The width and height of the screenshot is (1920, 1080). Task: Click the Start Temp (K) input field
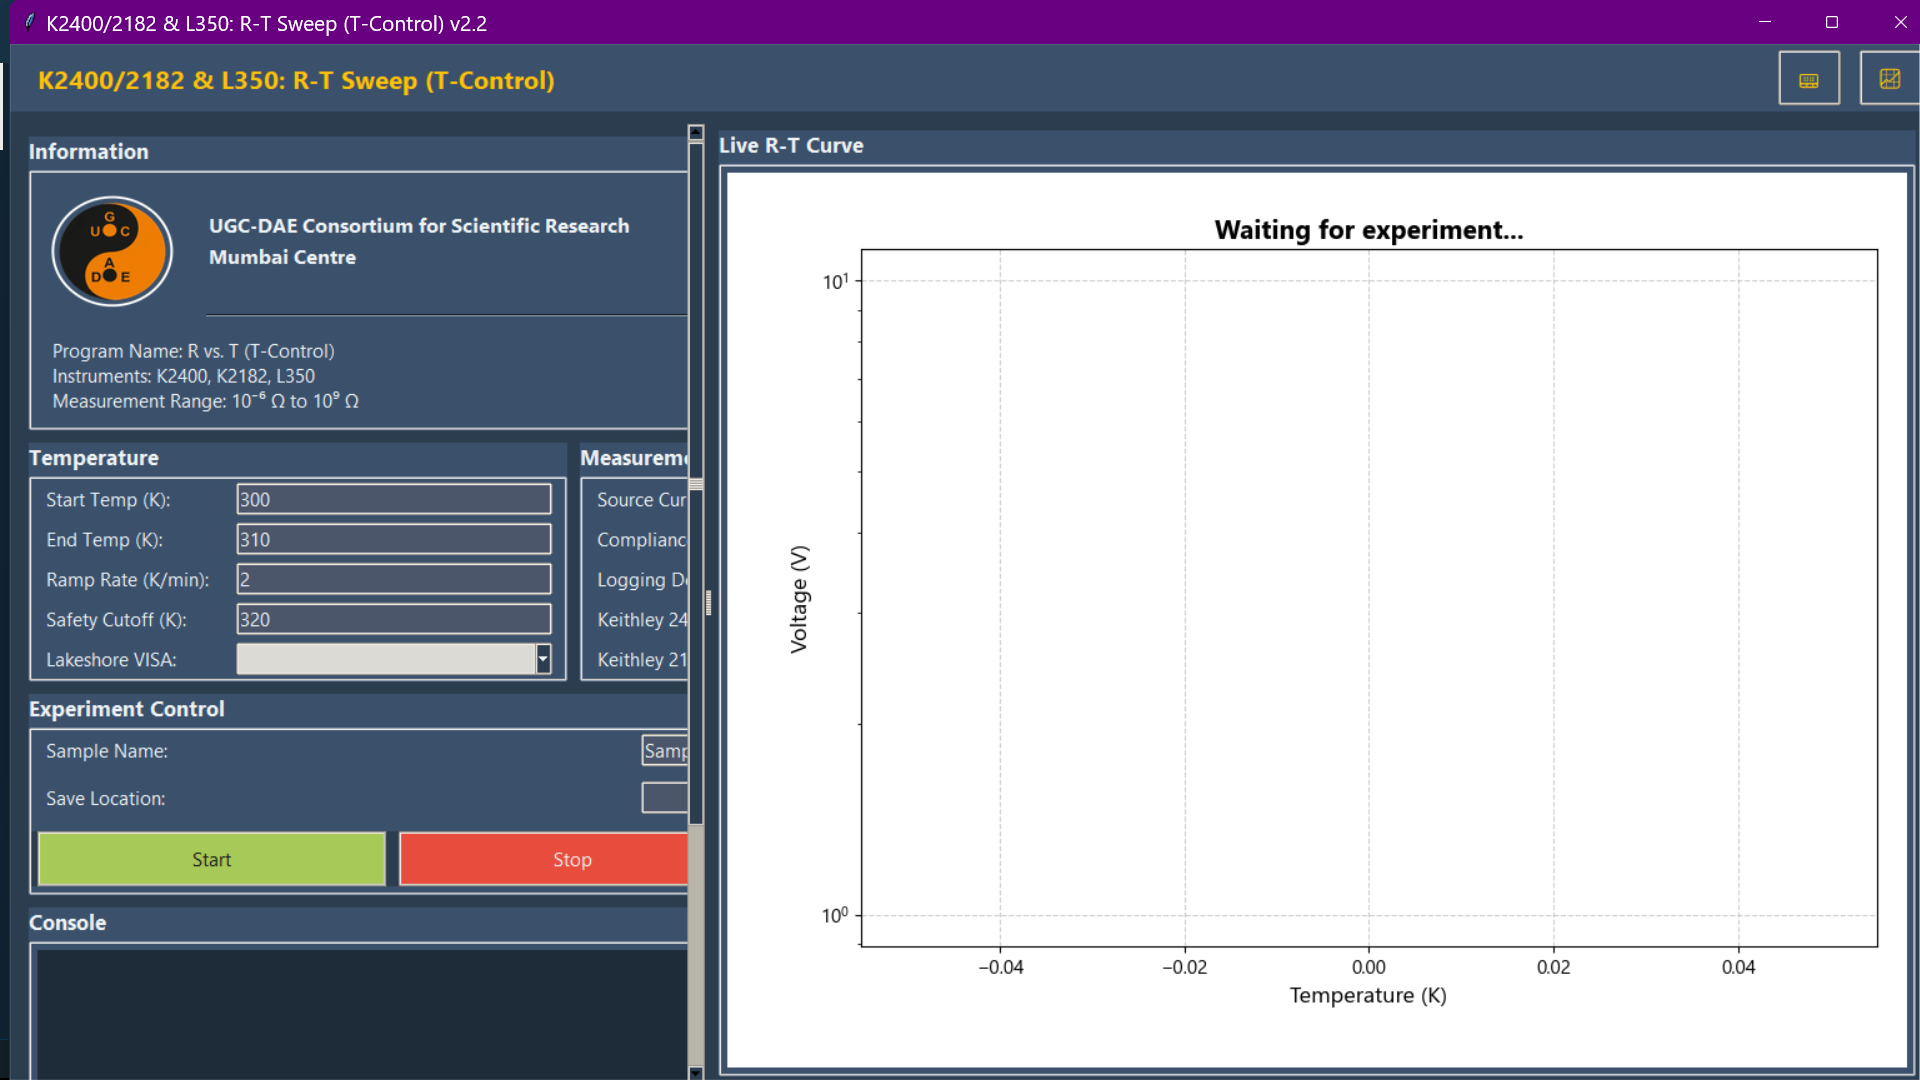coord(393,499)
